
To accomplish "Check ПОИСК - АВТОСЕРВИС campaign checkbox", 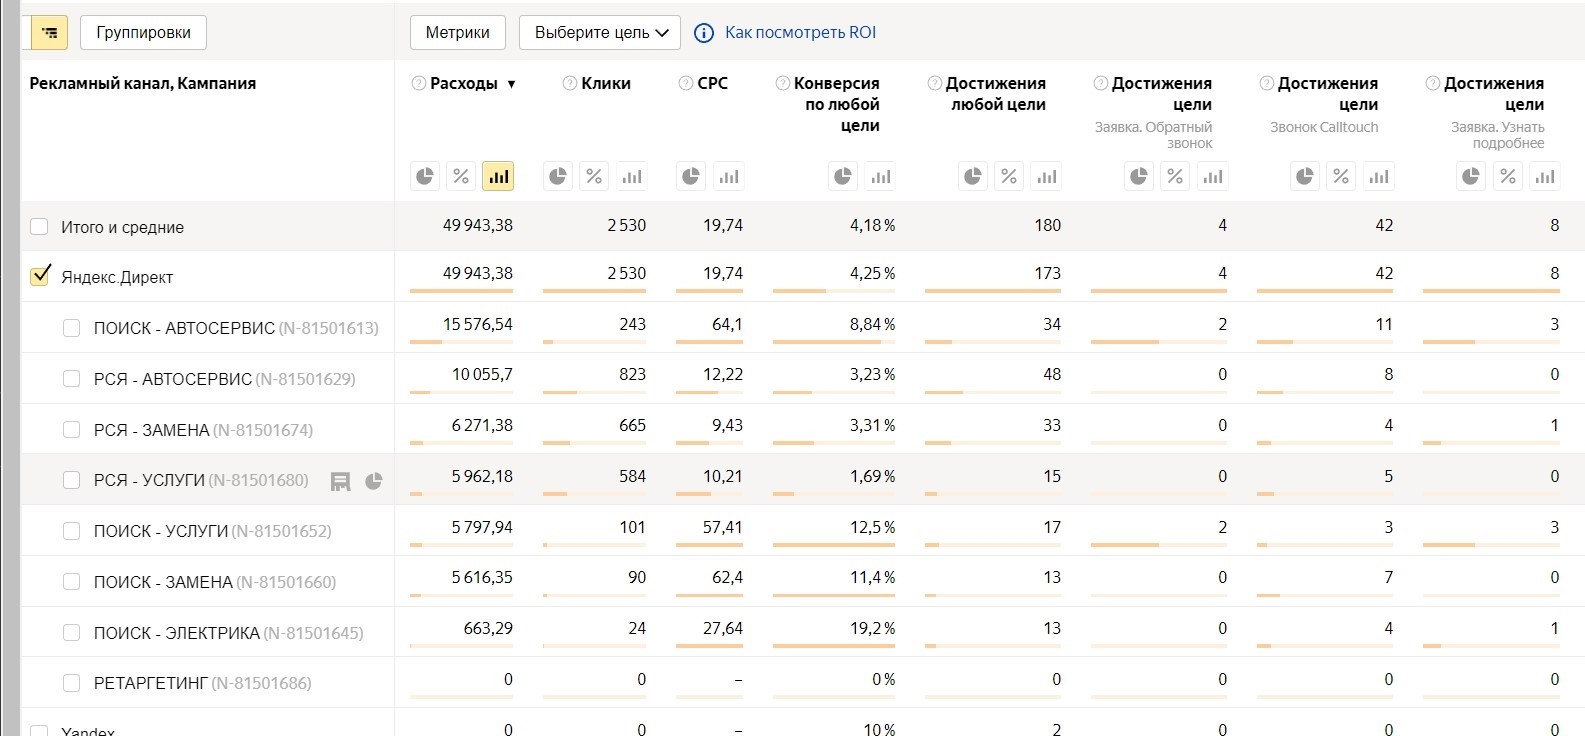I will (x=71, y=328).
